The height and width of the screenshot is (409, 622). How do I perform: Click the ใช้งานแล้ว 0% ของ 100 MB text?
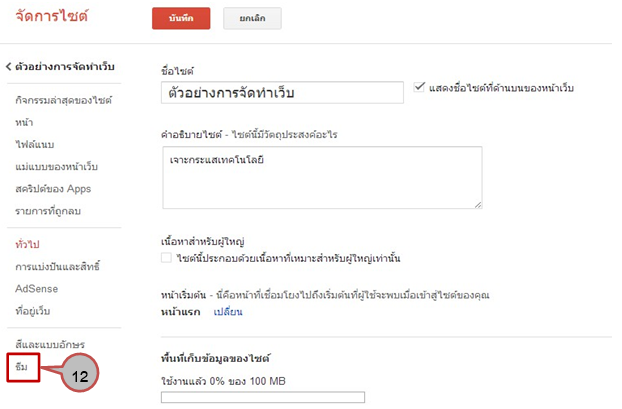click(223, 381)
